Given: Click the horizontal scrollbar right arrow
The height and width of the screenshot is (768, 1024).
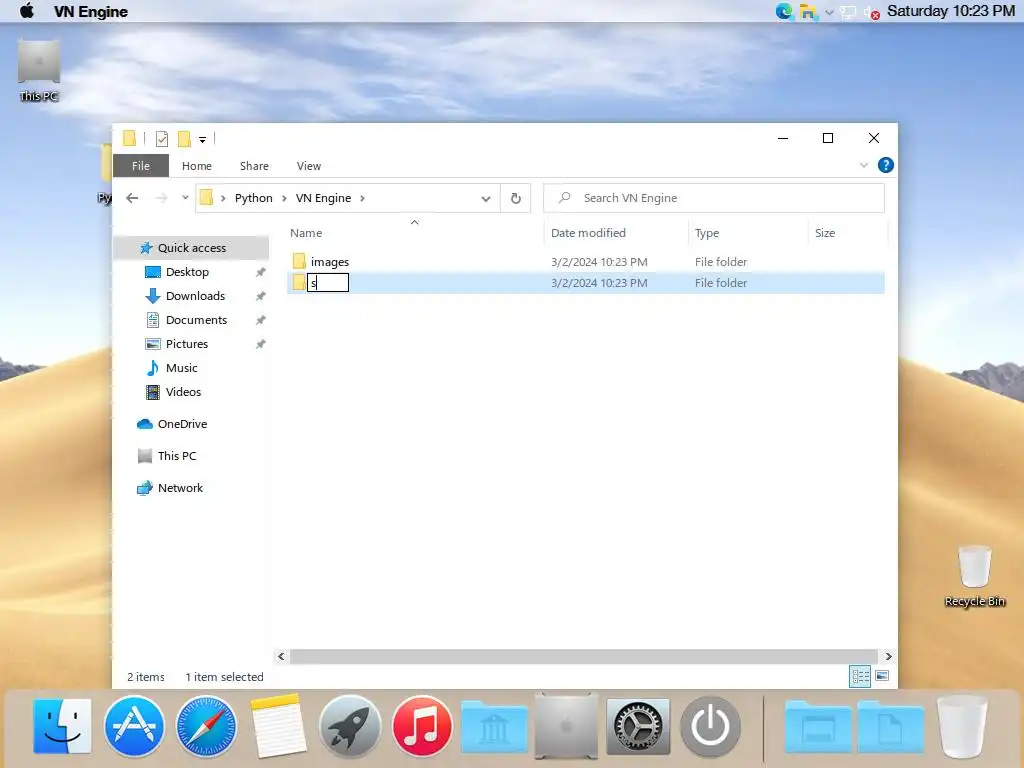Looking at the screenshot, I should pos(888,656).
